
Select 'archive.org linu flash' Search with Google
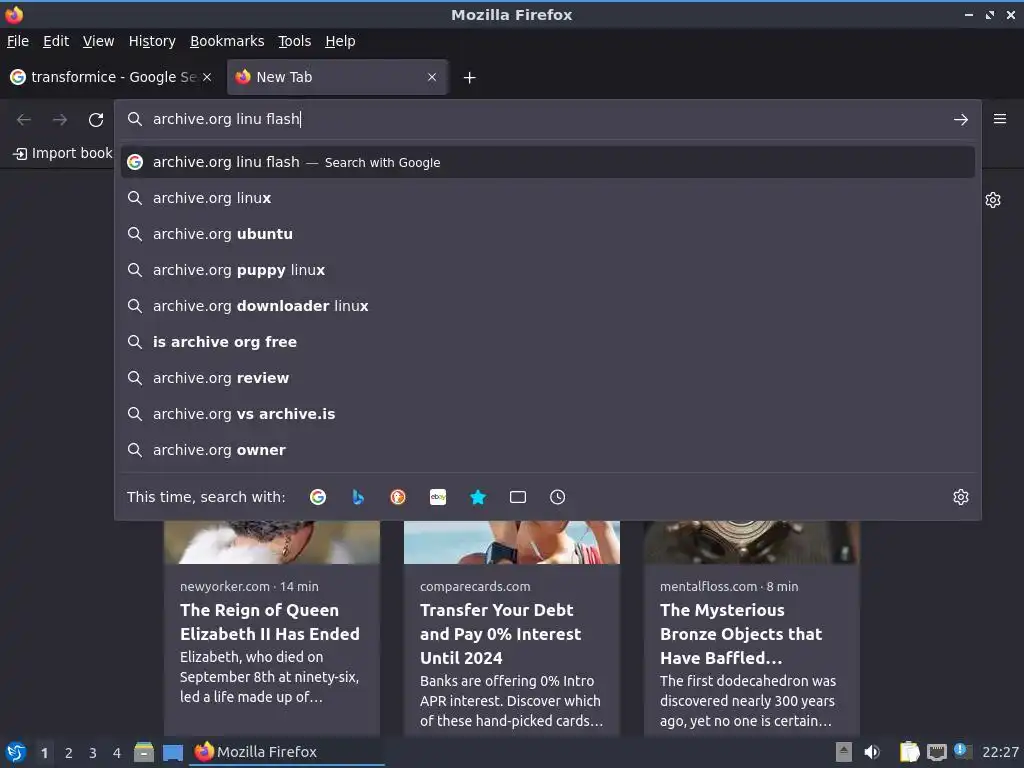click(547, 162)
